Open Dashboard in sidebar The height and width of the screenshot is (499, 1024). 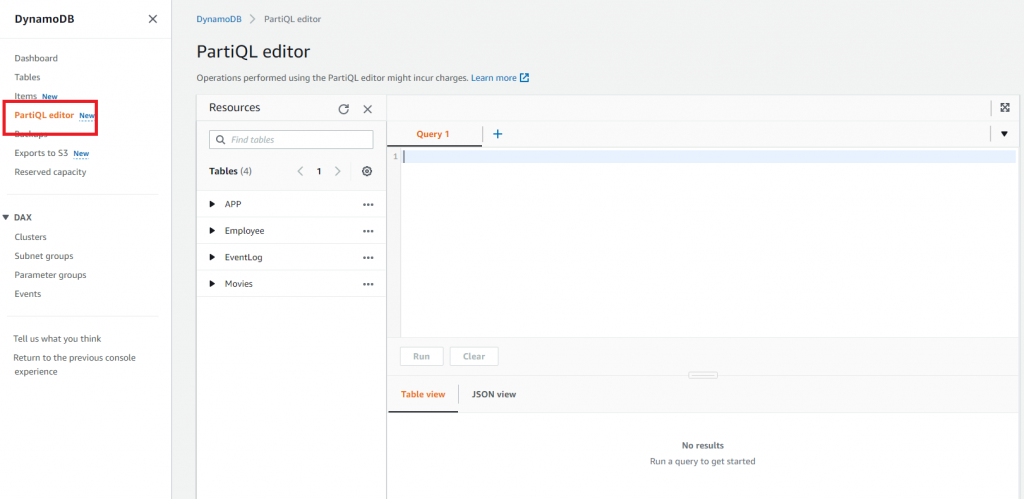36,58
